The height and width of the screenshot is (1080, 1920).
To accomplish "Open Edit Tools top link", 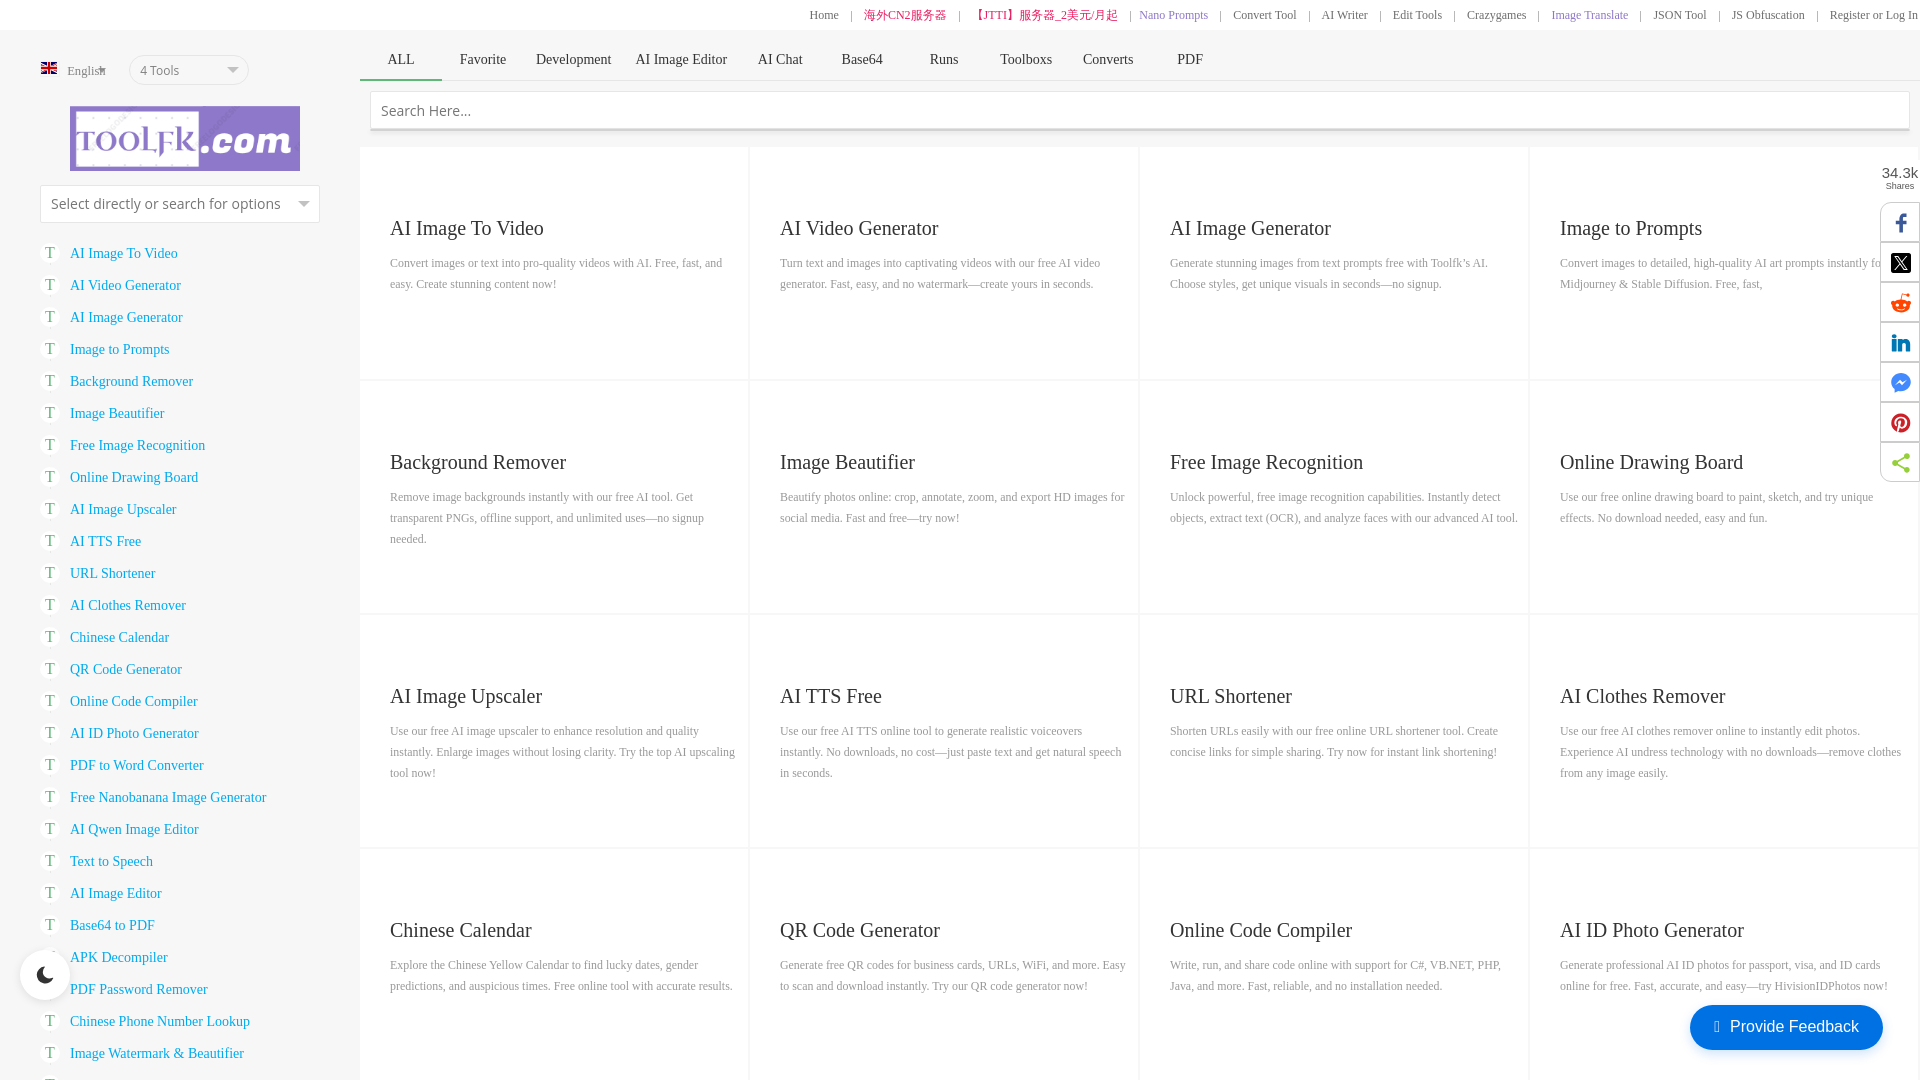I will 1417,15.
